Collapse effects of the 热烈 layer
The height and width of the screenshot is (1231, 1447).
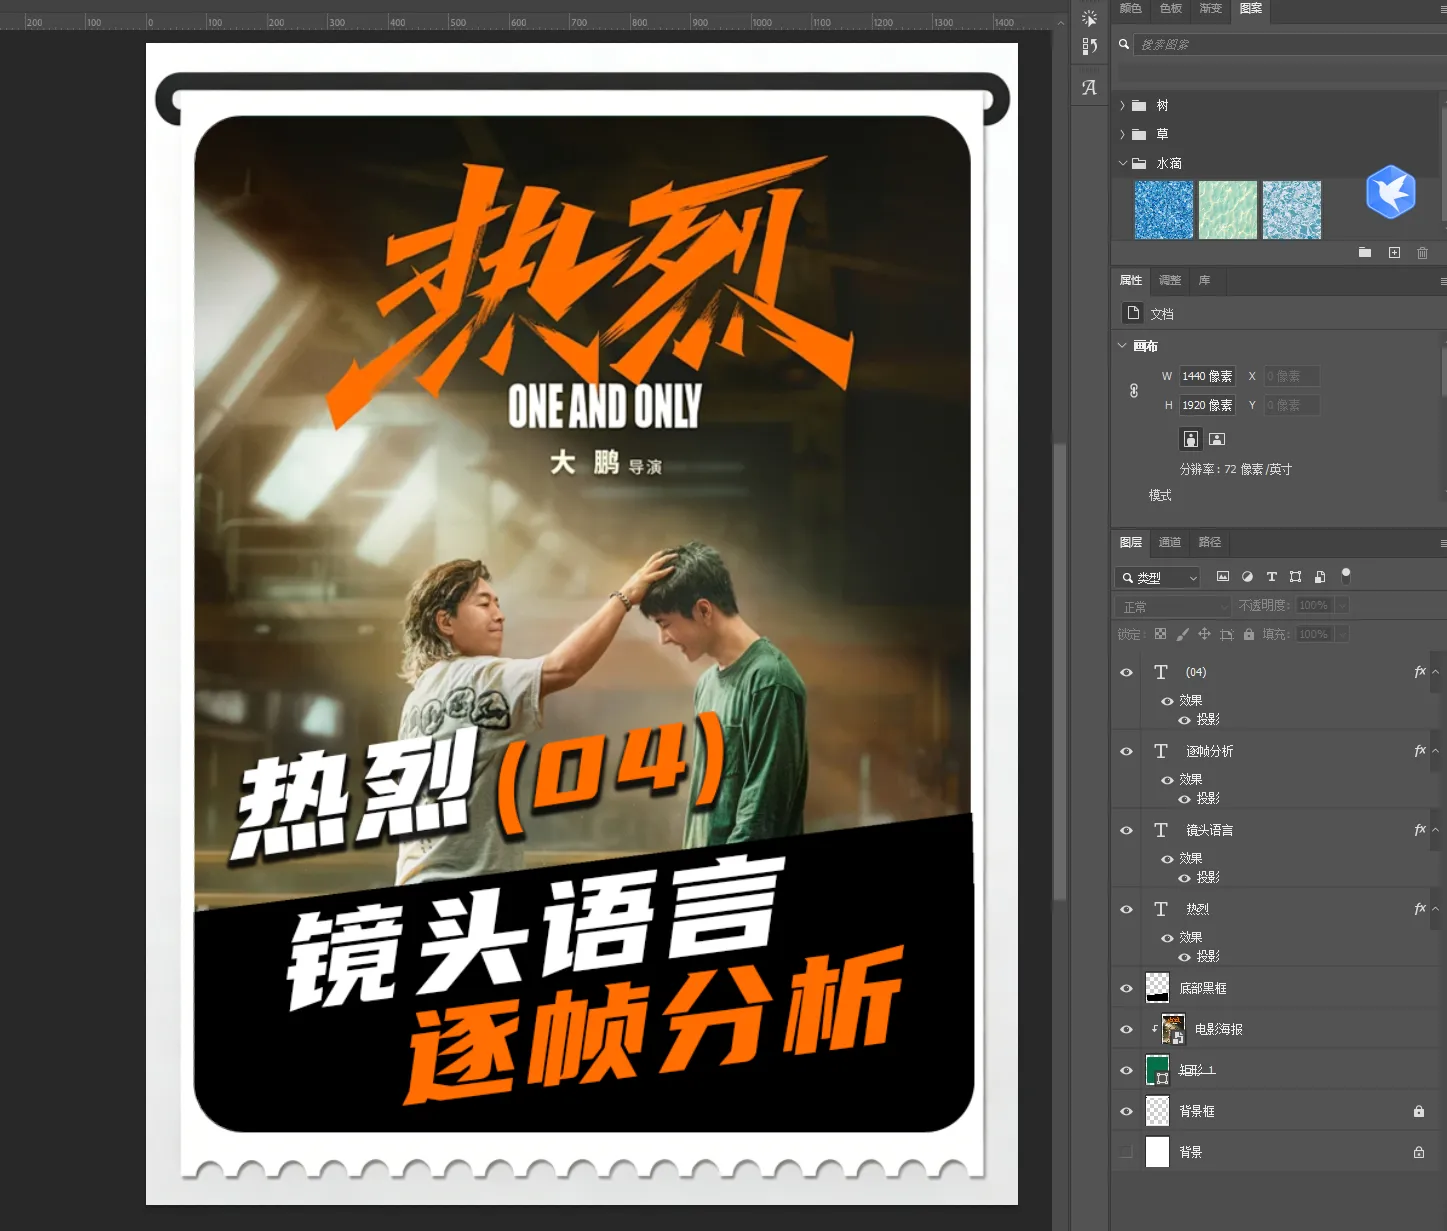tap(1436, 909)
